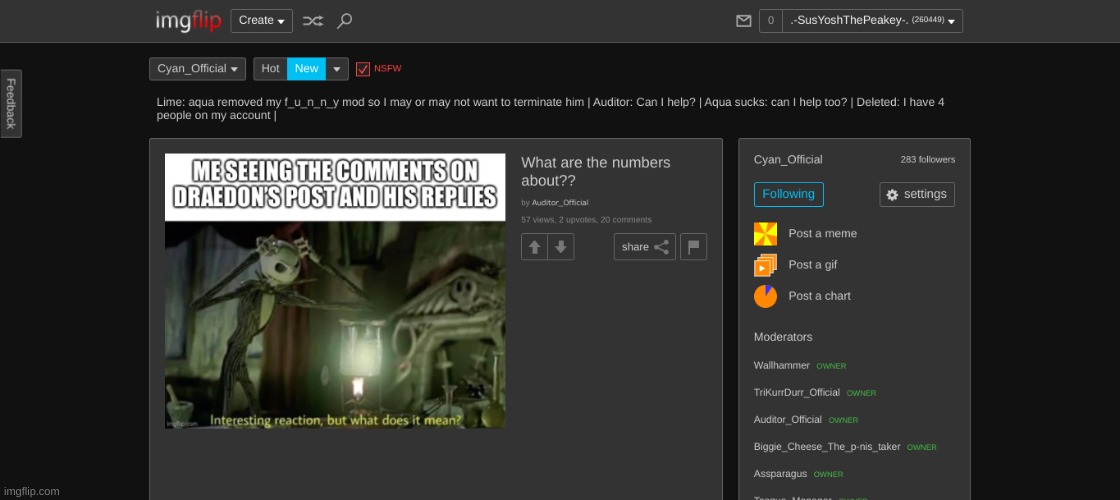The height and width of the screenshot is (500, 1120).
Task: Click the Following button
Action: (x=789, y=194)
